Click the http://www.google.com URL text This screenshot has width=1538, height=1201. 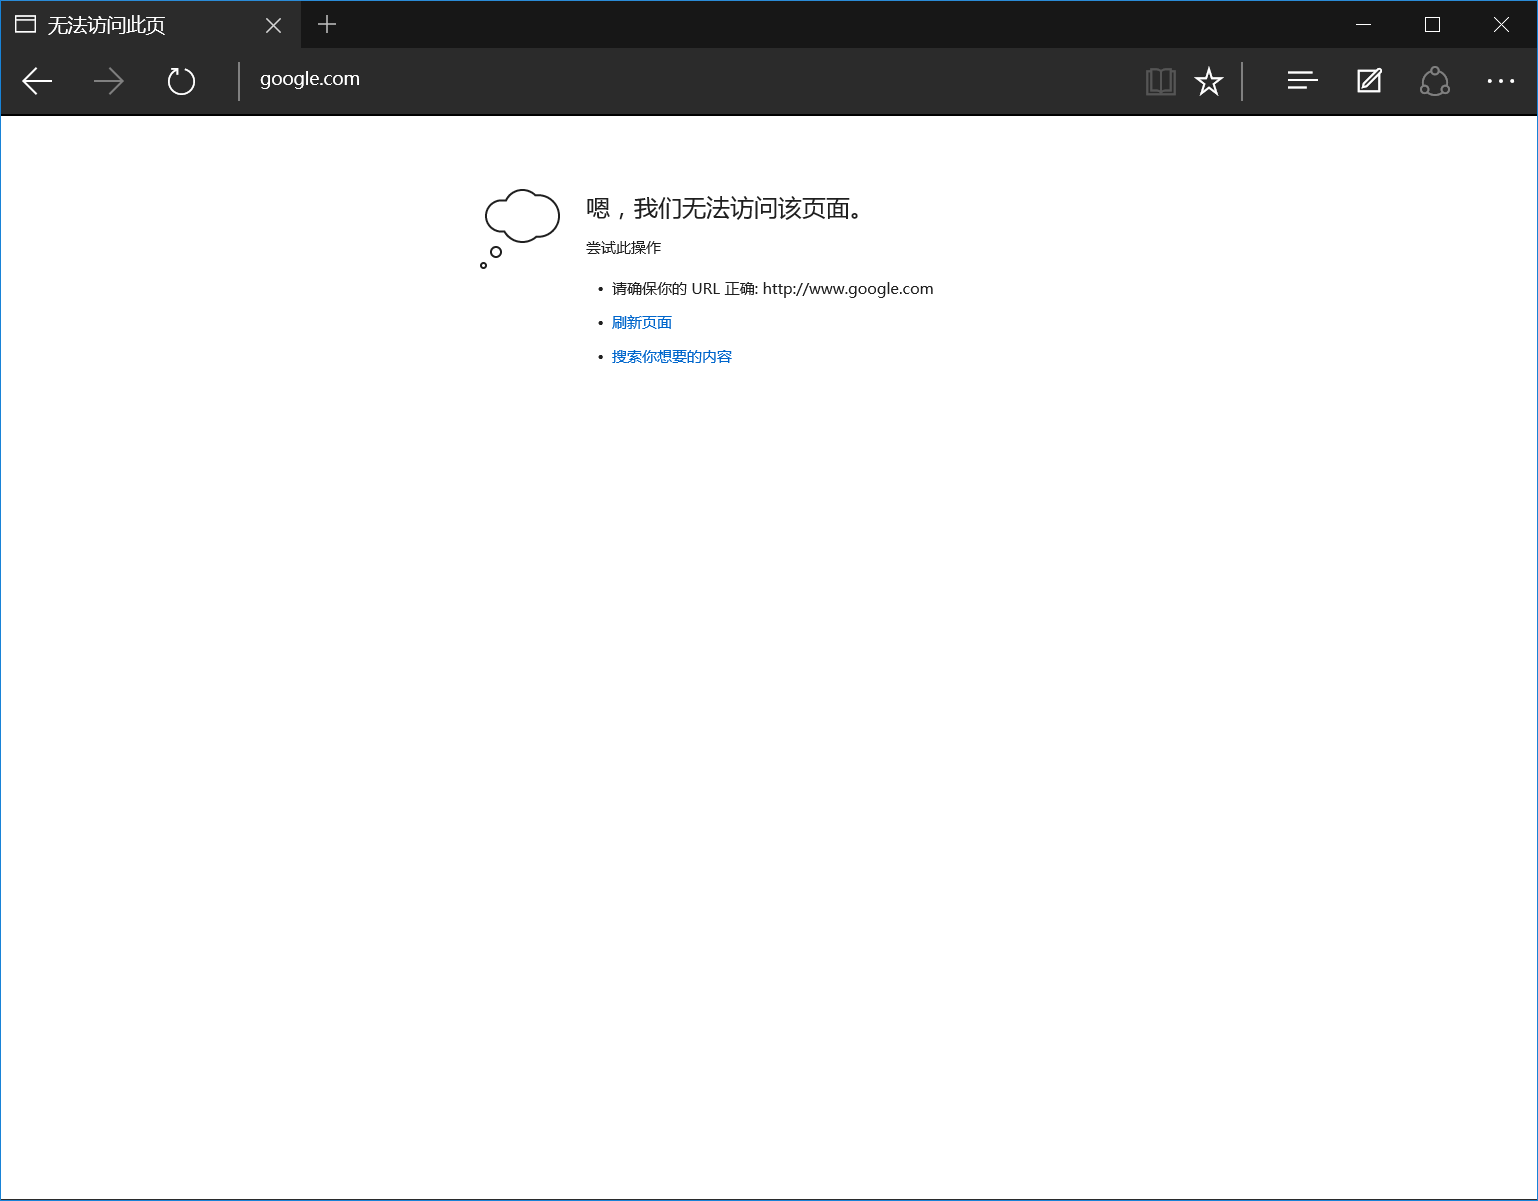coord(848,289)
